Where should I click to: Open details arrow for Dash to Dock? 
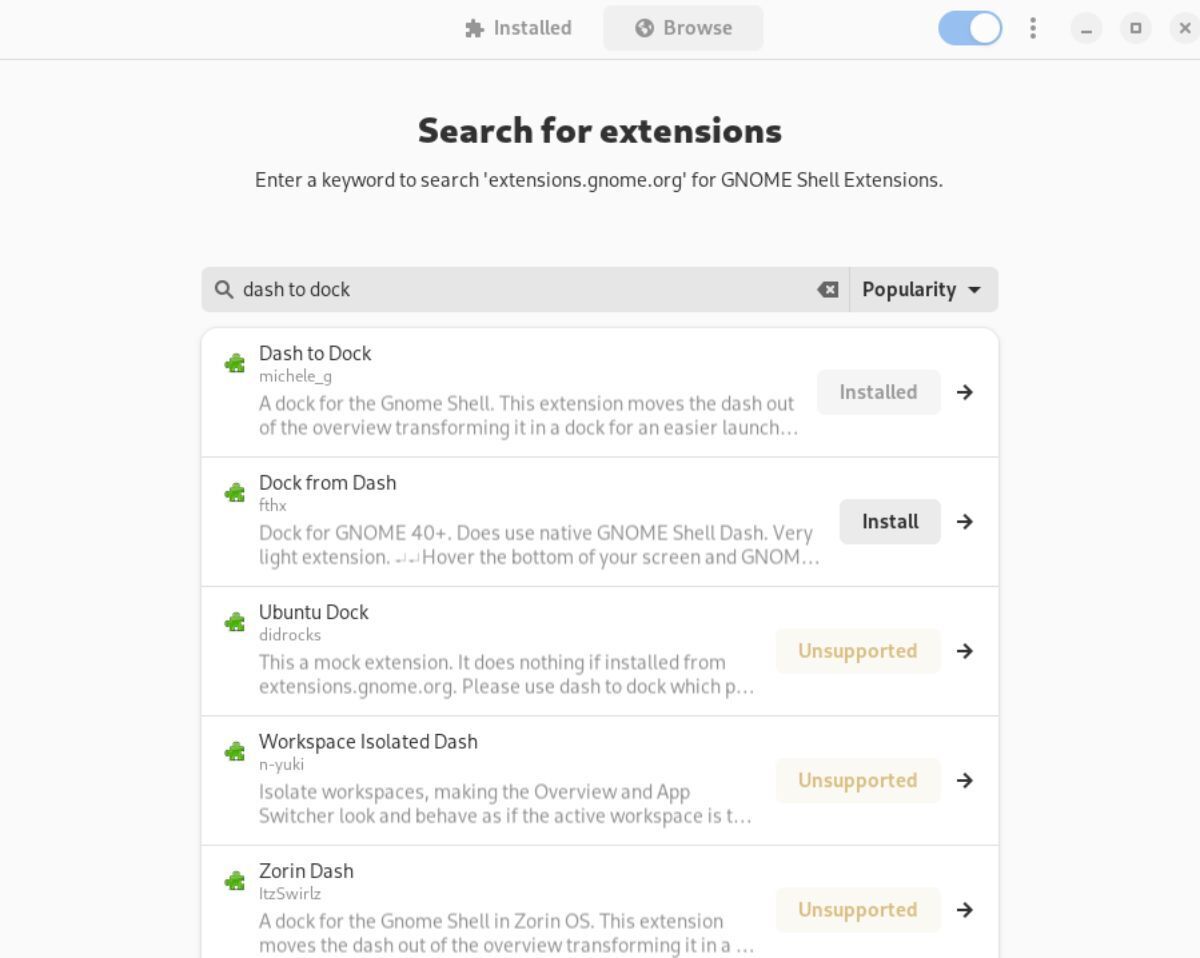coord(965,392)
